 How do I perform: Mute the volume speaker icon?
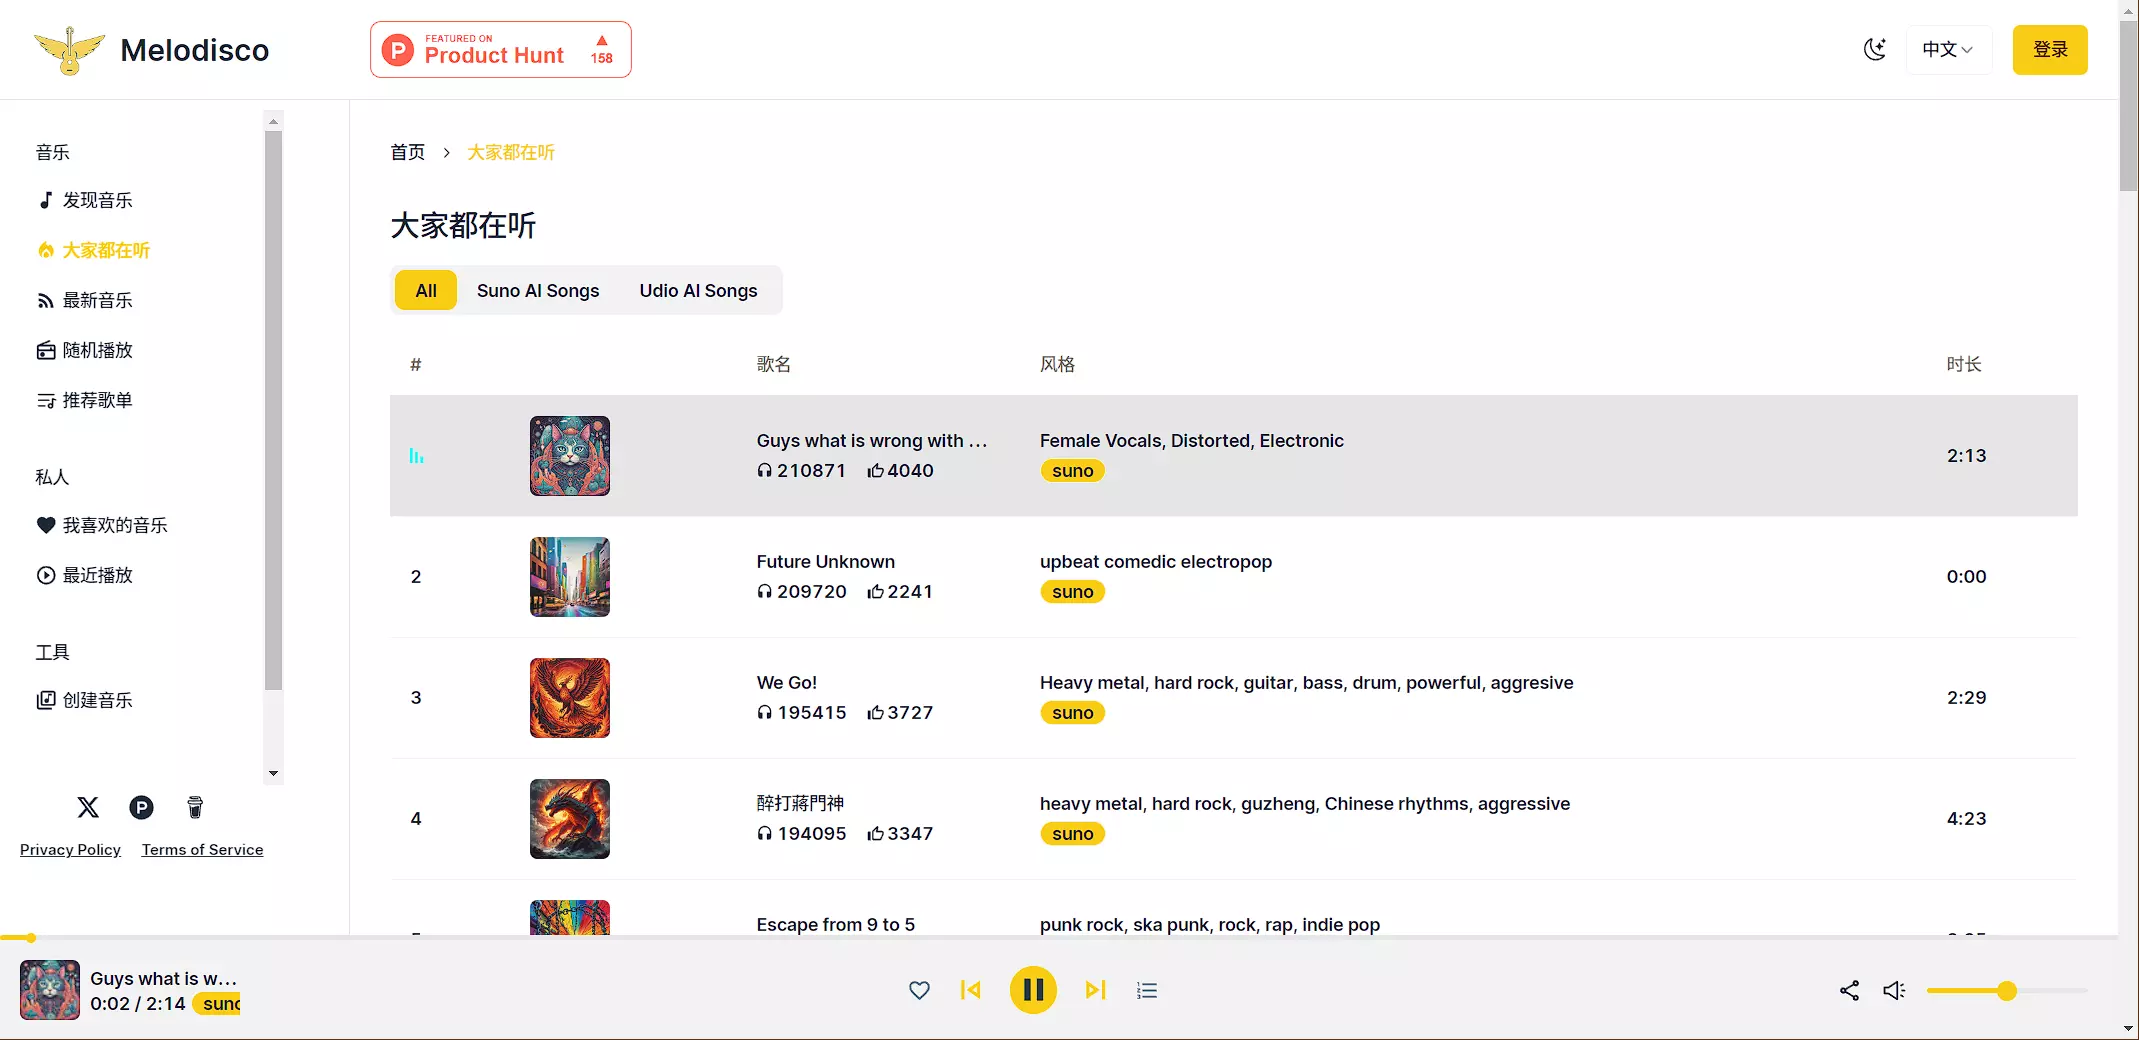(x=1894, y=990)
